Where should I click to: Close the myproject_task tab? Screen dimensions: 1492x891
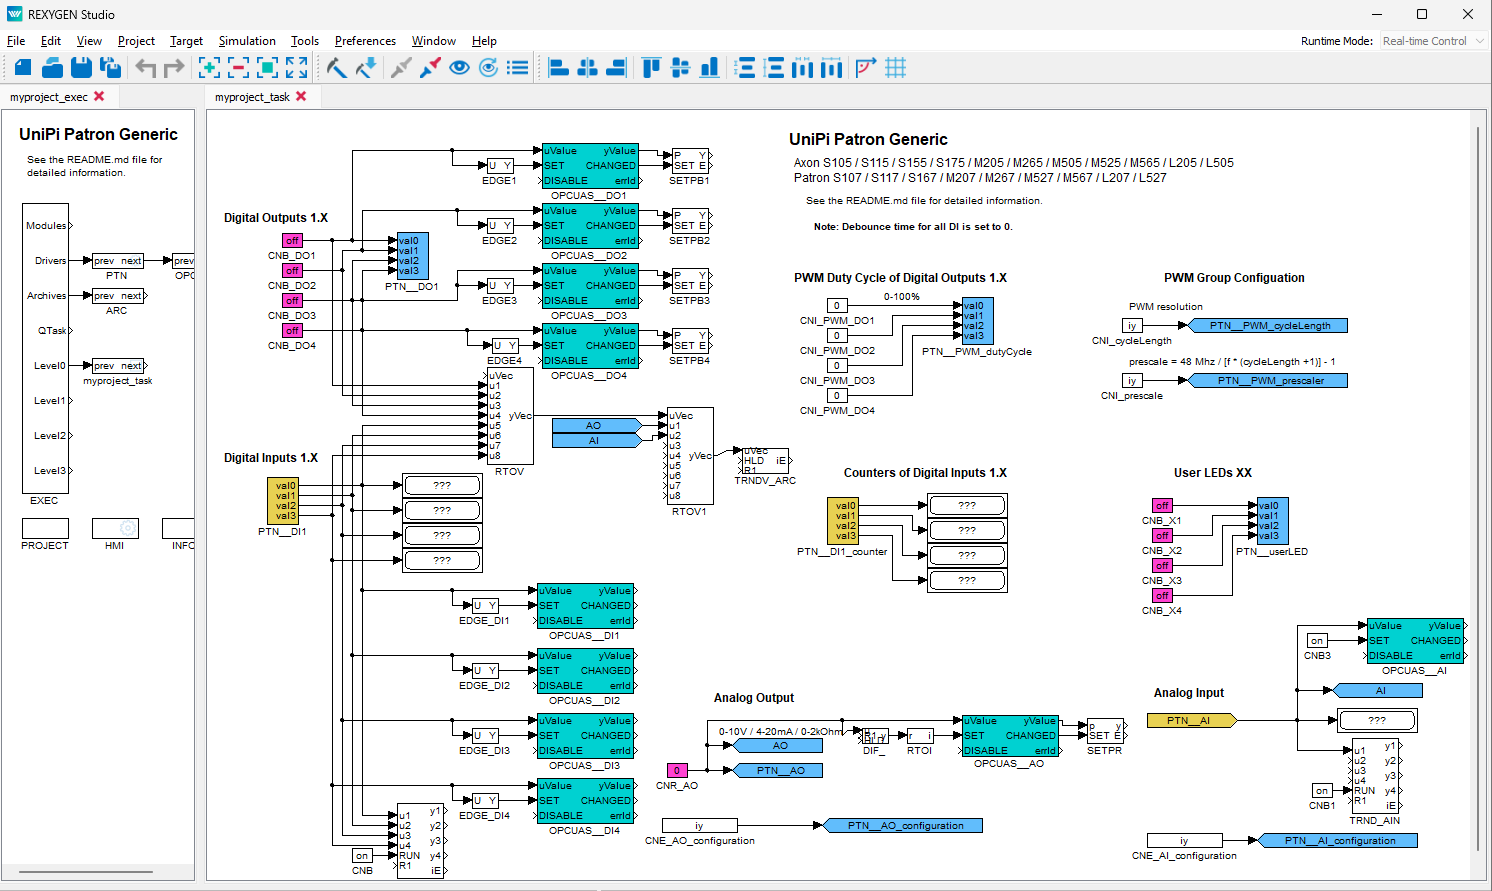click(x=301, y=96)
